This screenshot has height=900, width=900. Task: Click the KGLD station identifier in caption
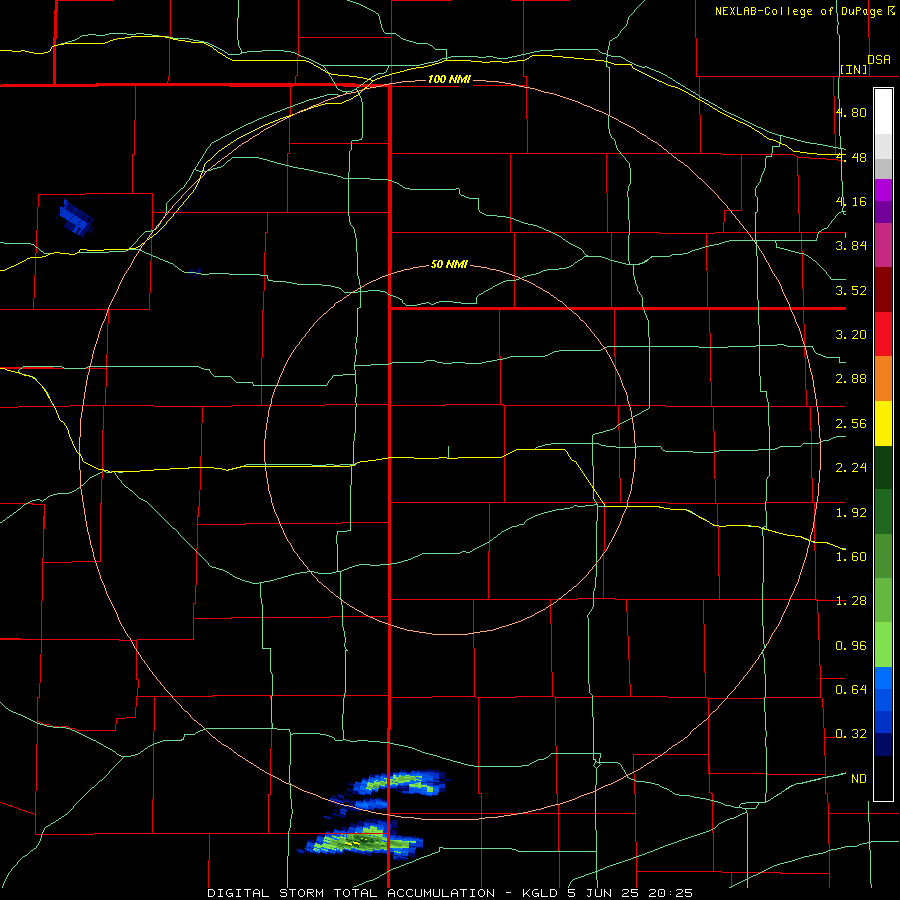point(541,893)
